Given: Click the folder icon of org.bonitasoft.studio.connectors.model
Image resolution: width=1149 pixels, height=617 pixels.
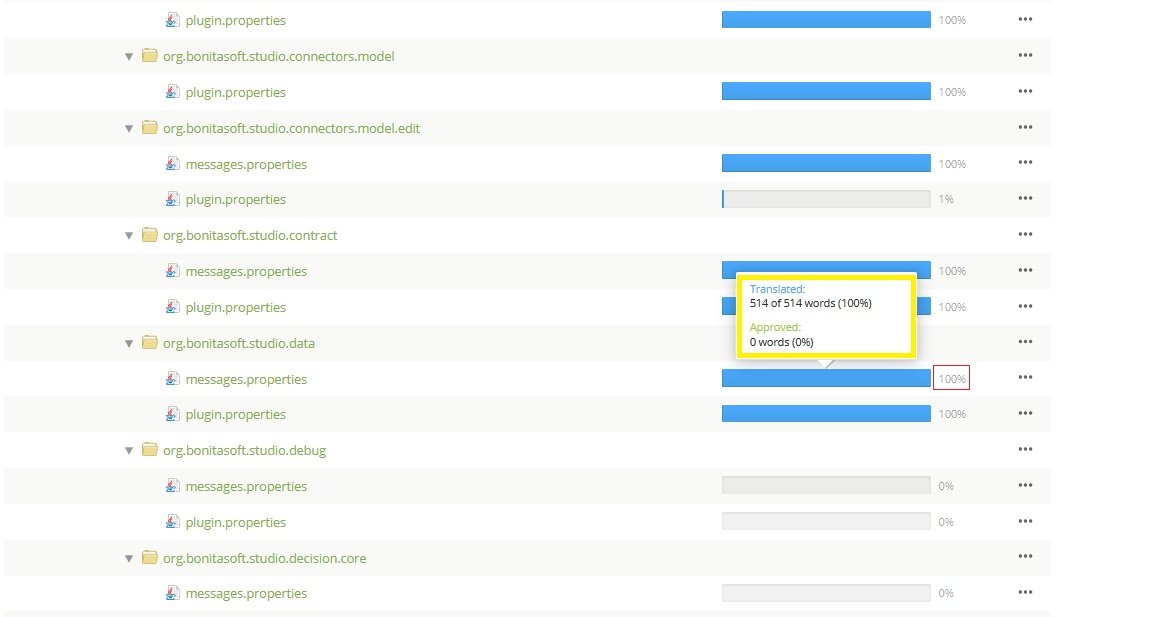Looking at the screenshot, I should pyautogui.click(x=149, y=56).
